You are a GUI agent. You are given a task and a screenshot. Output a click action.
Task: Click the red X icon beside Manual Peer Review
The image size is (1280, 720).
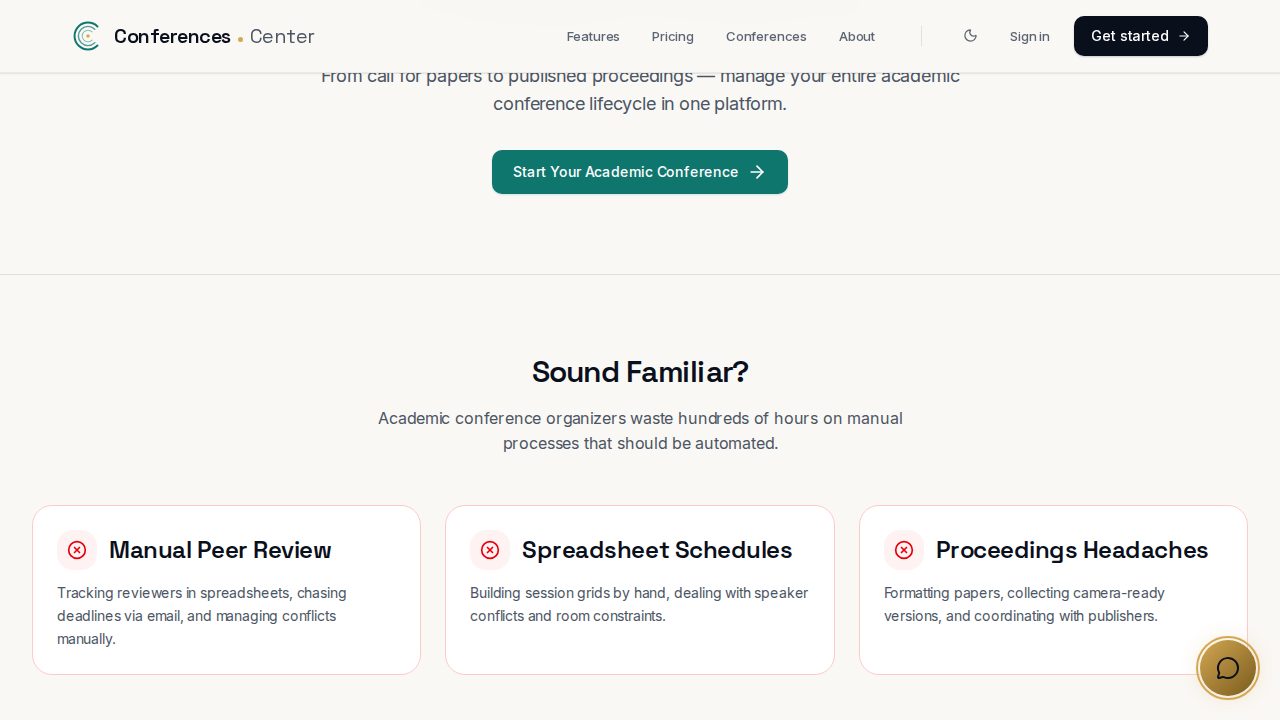(x=77, y=550)
